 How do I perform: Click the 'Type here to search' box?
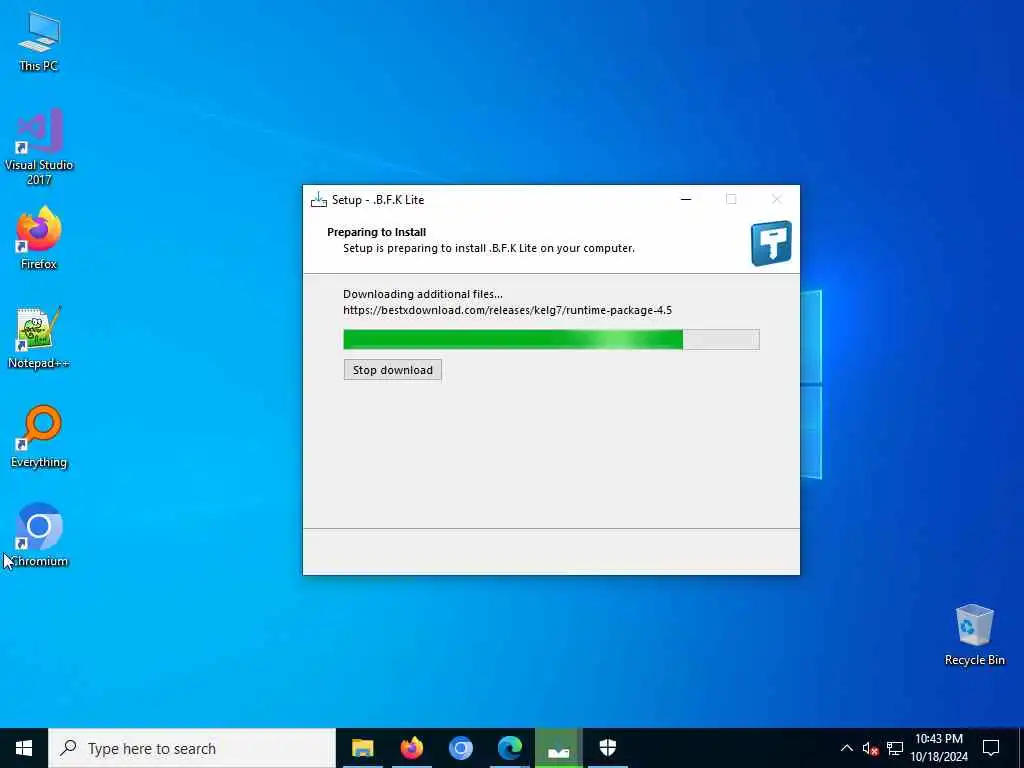[x=192, y=748]
